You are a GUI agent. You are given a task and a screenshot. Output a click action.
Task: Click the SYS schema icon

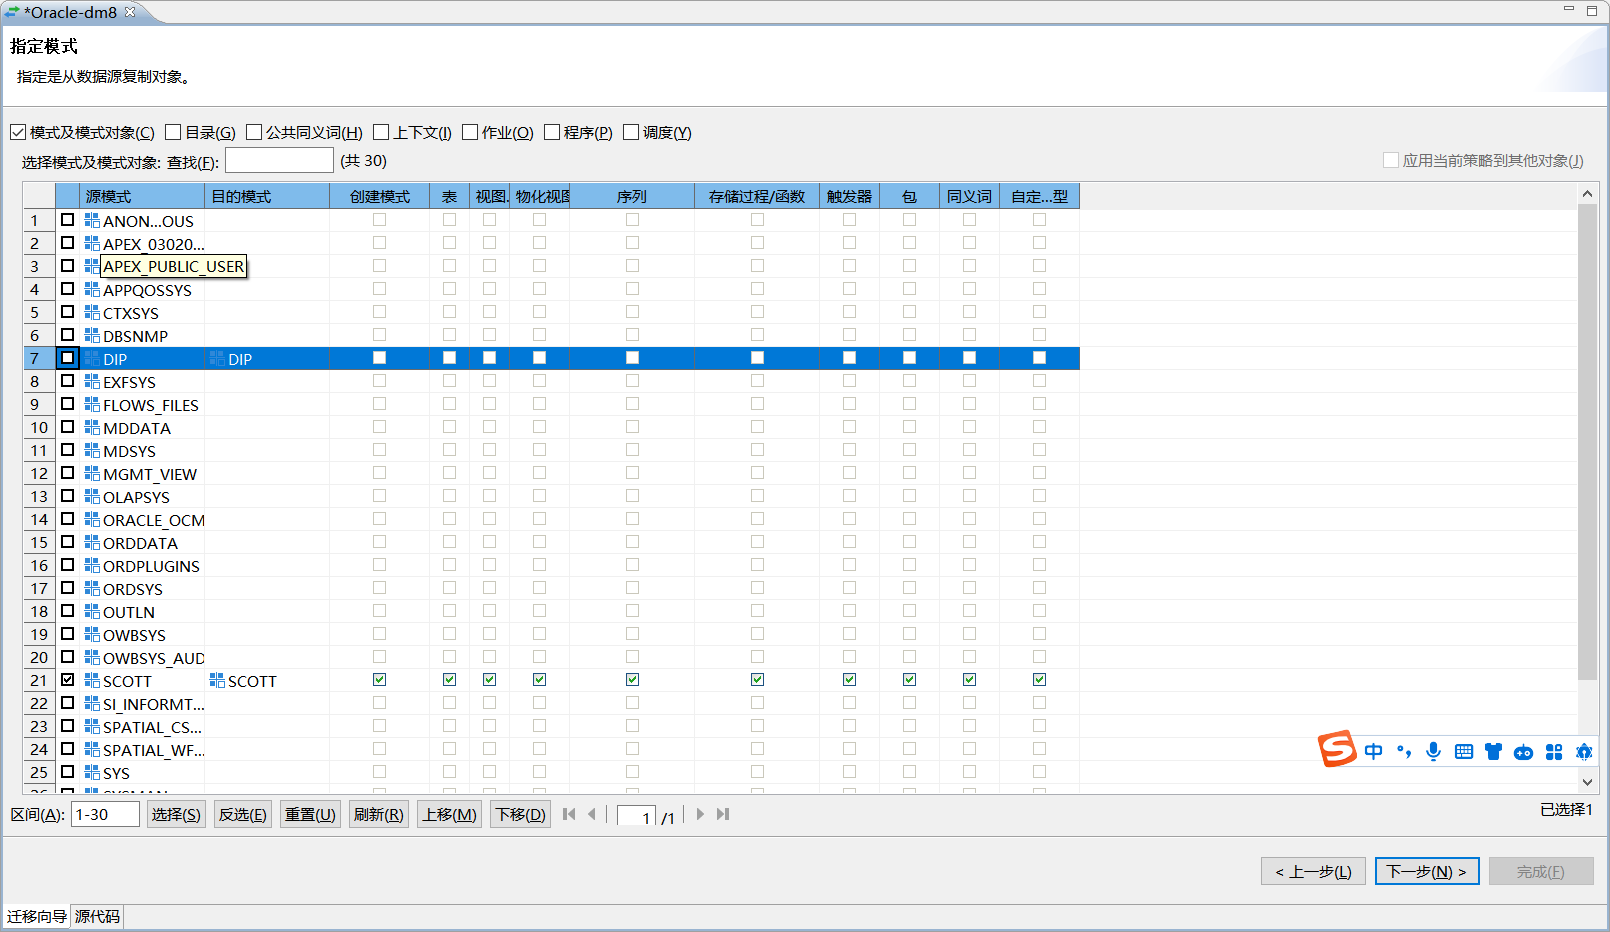(92, 773)
